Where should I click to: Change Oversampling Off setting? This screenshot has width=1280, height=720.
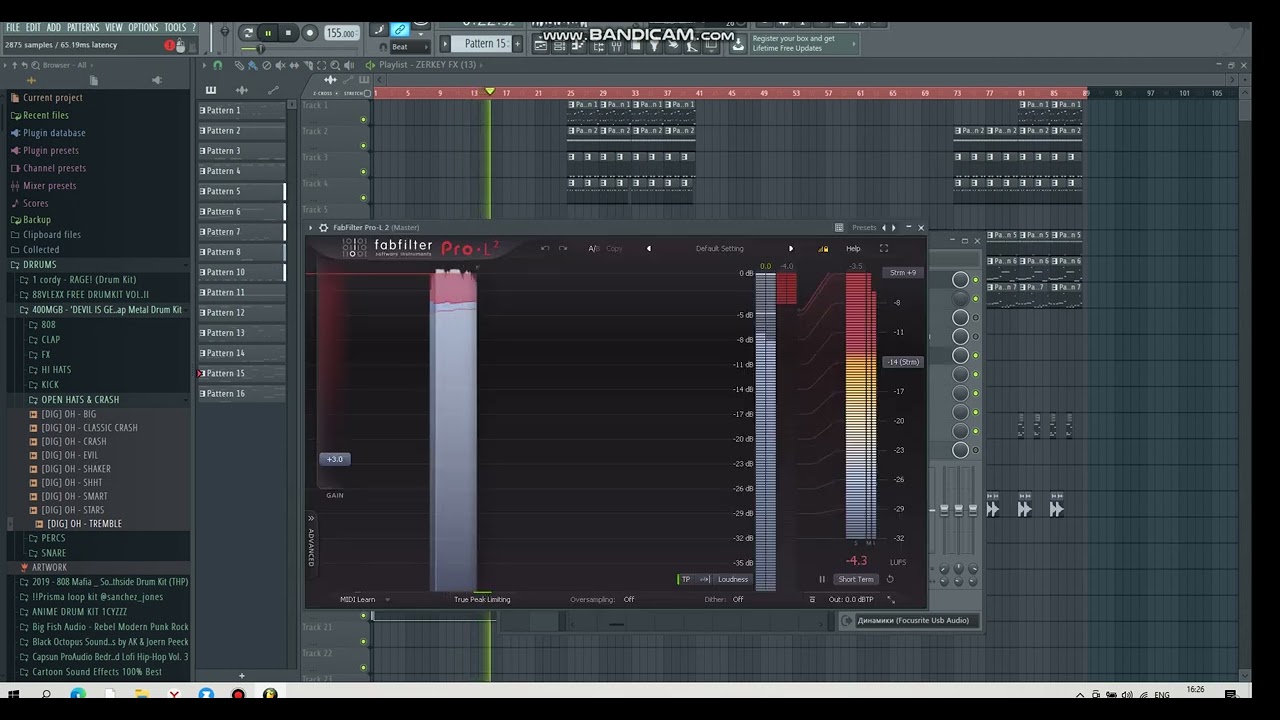click(x=629, y=600)
